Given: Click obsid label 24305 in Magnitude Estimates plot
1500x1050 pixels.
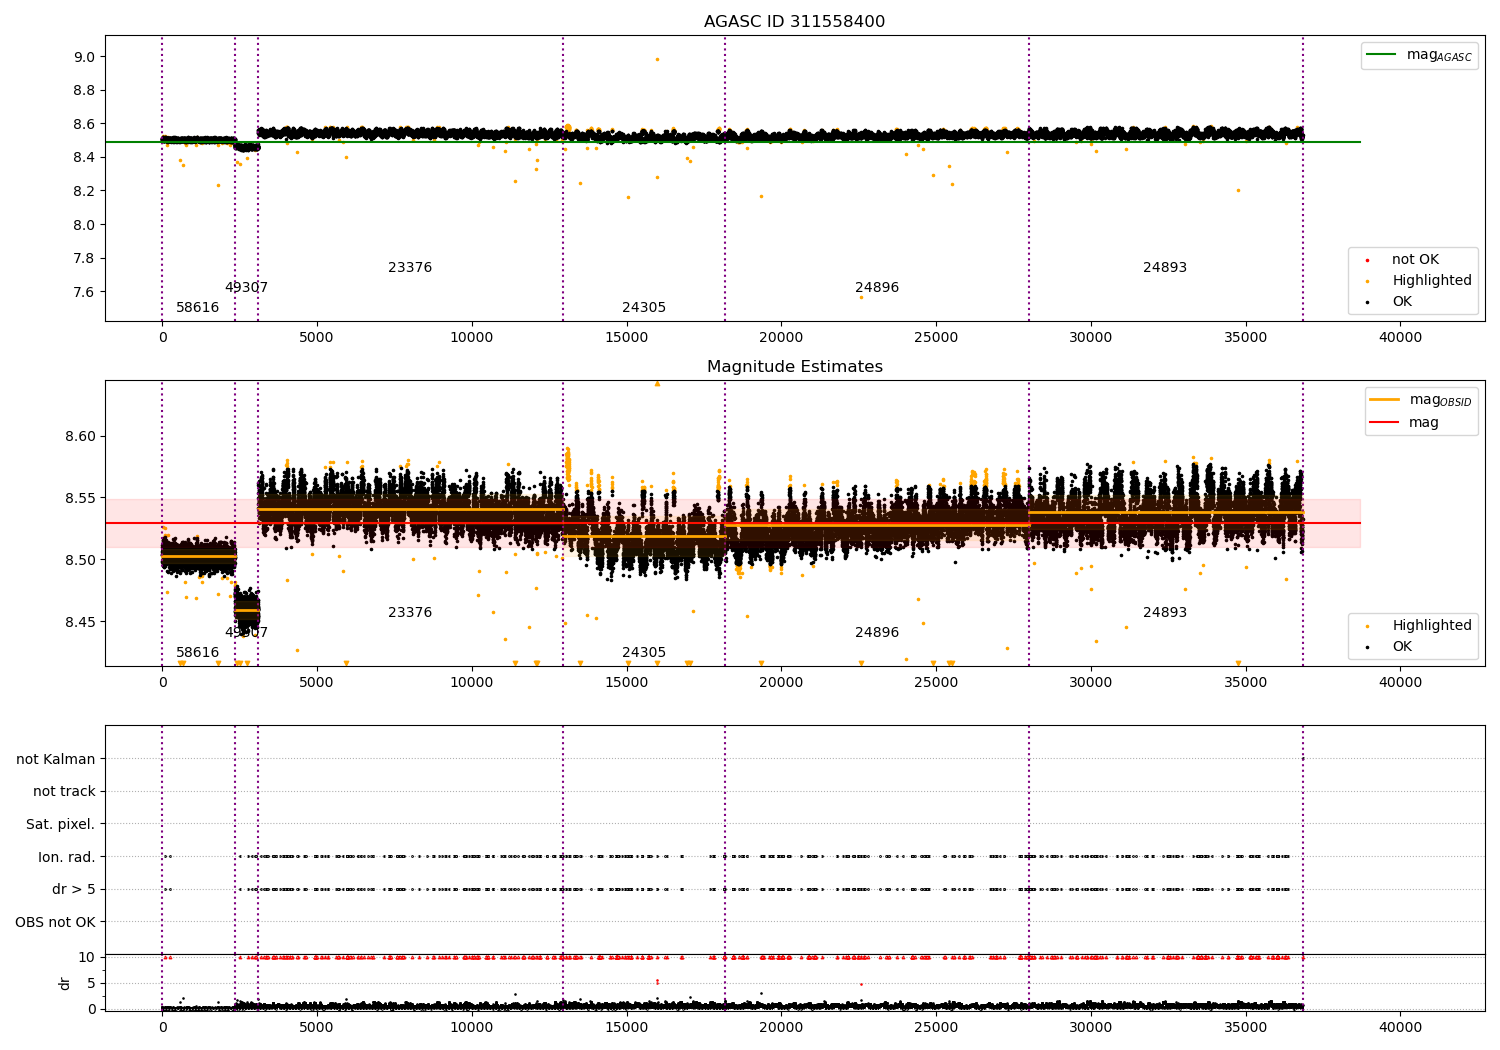Looking at the screenshot, I should 644,652.
